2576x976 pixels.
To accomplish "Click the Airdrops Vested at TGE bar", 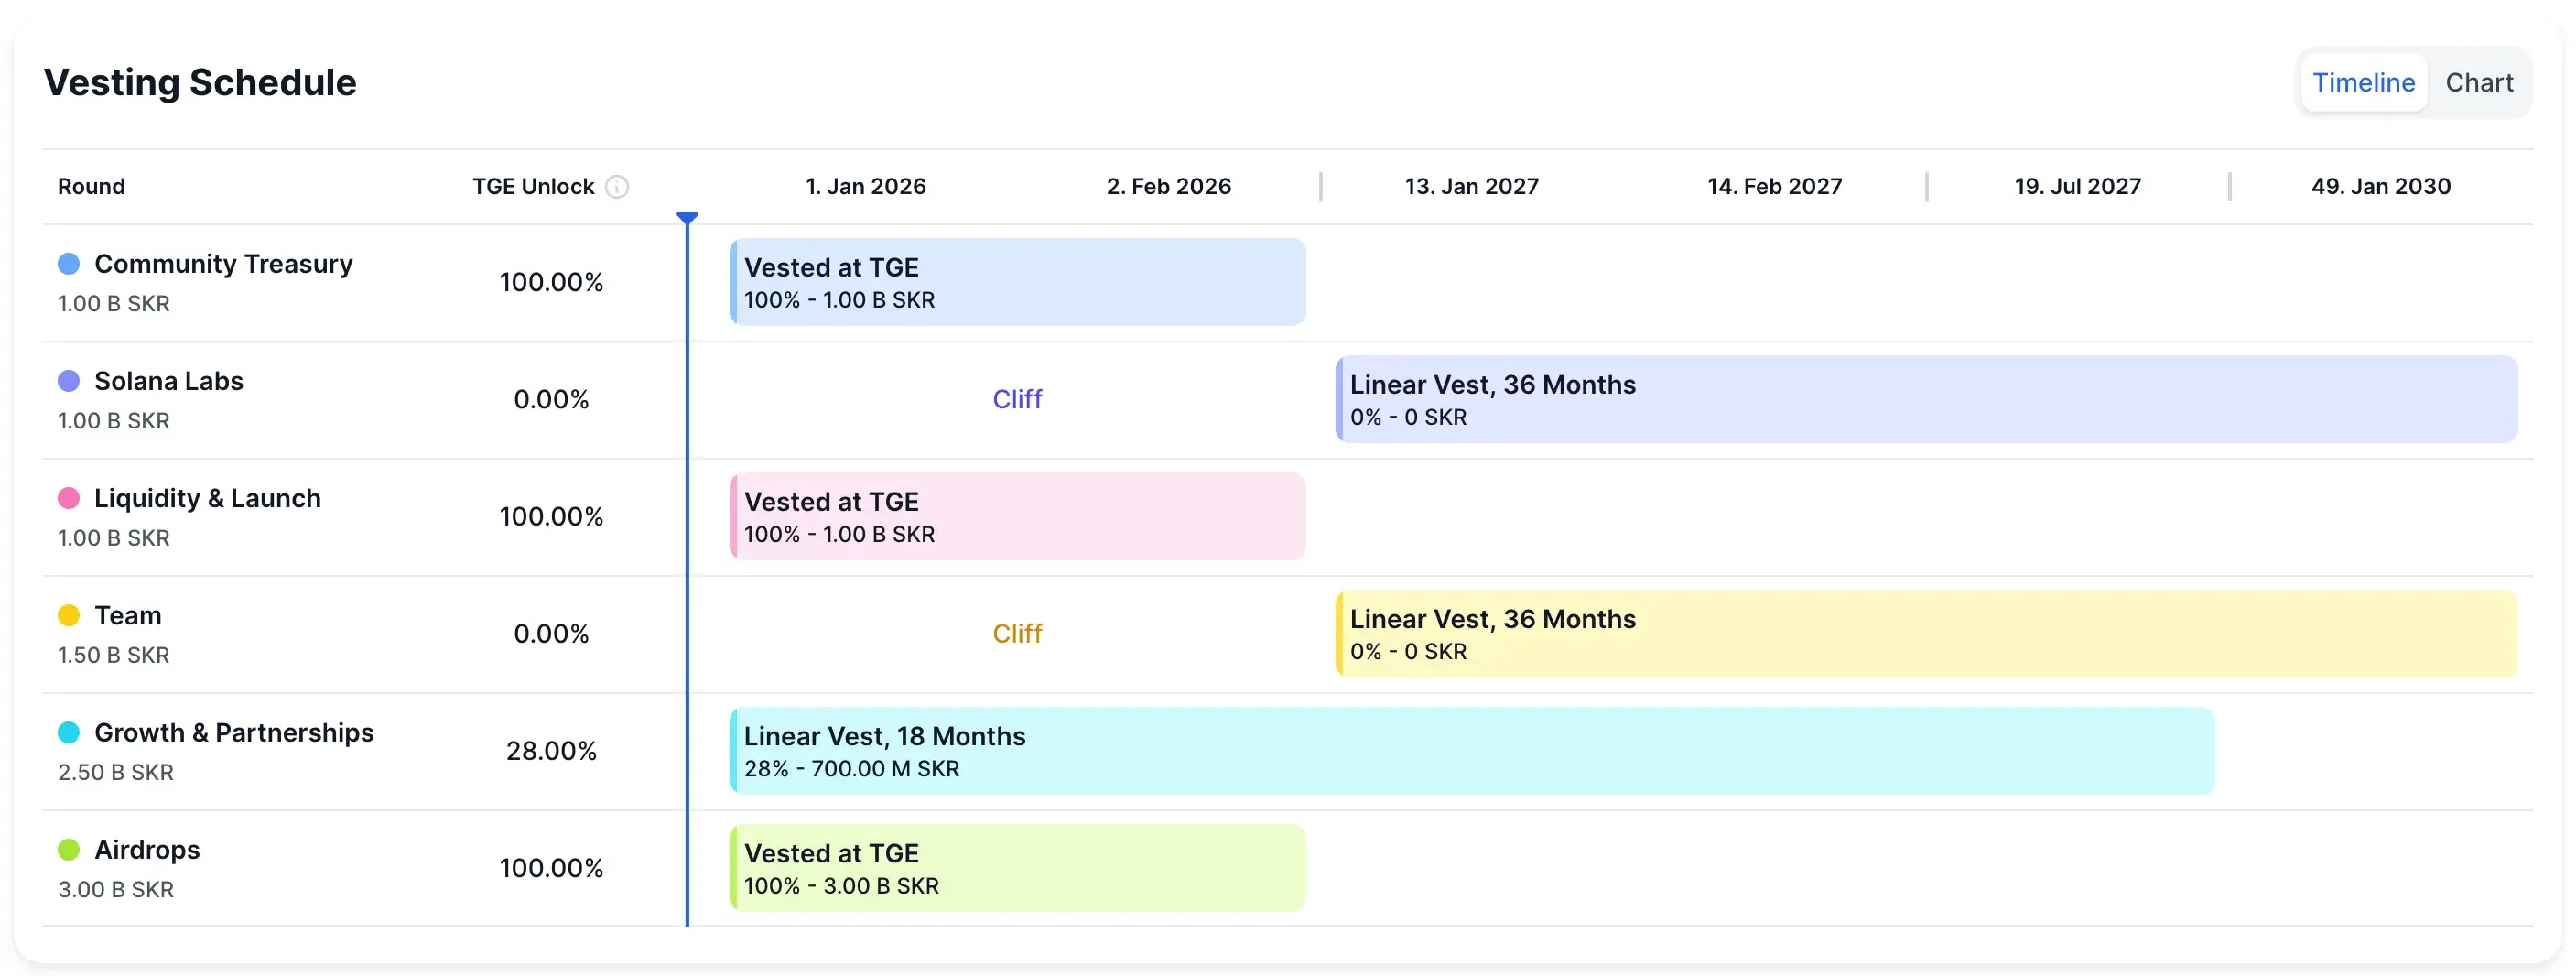I will click(1017, 868).
